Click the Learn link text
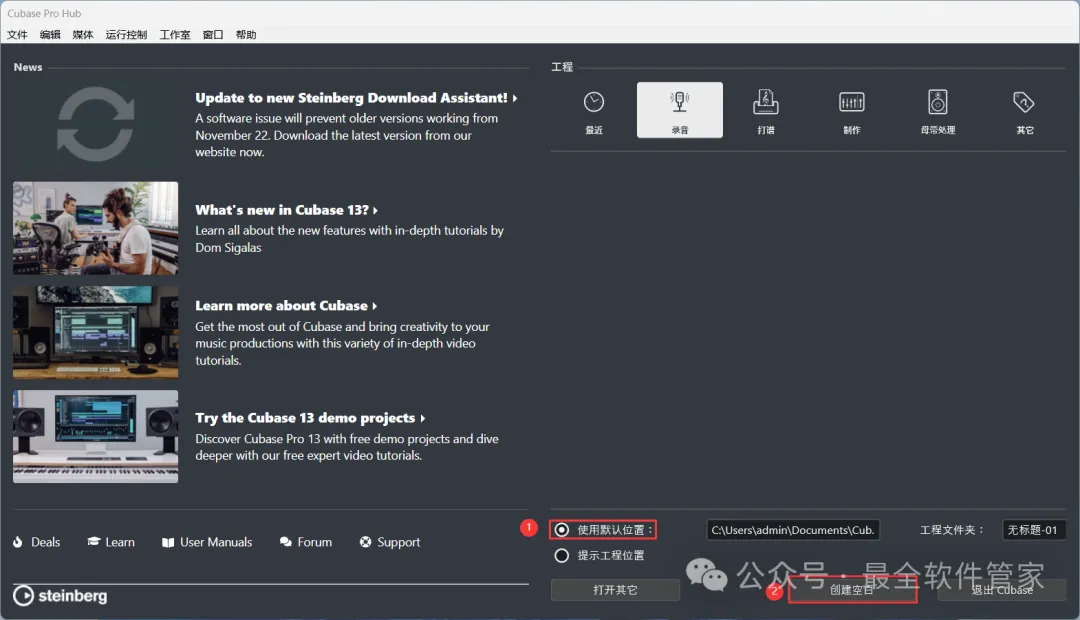 pyautogui.click(x=120, y=542)
